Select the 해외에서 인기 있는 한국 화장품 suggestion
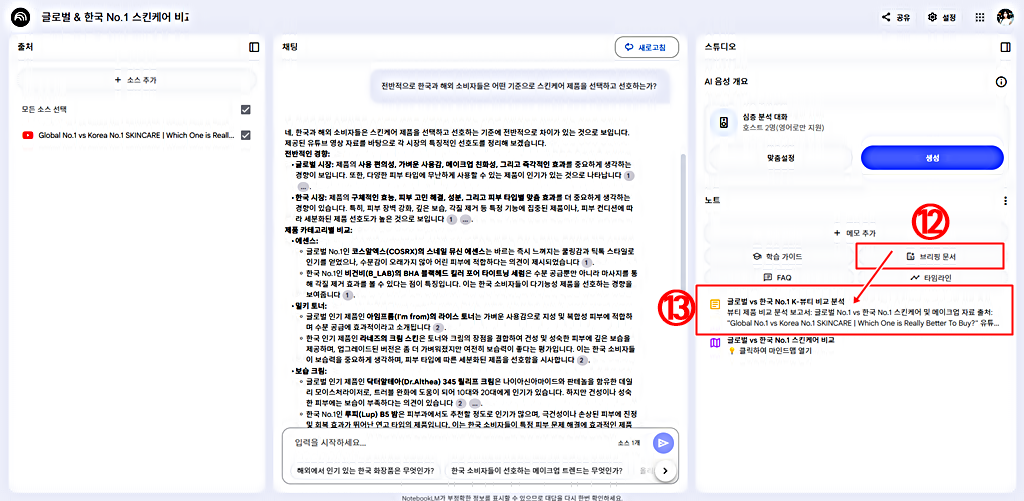Viewport: 1024px width, 501px height. 366,470
